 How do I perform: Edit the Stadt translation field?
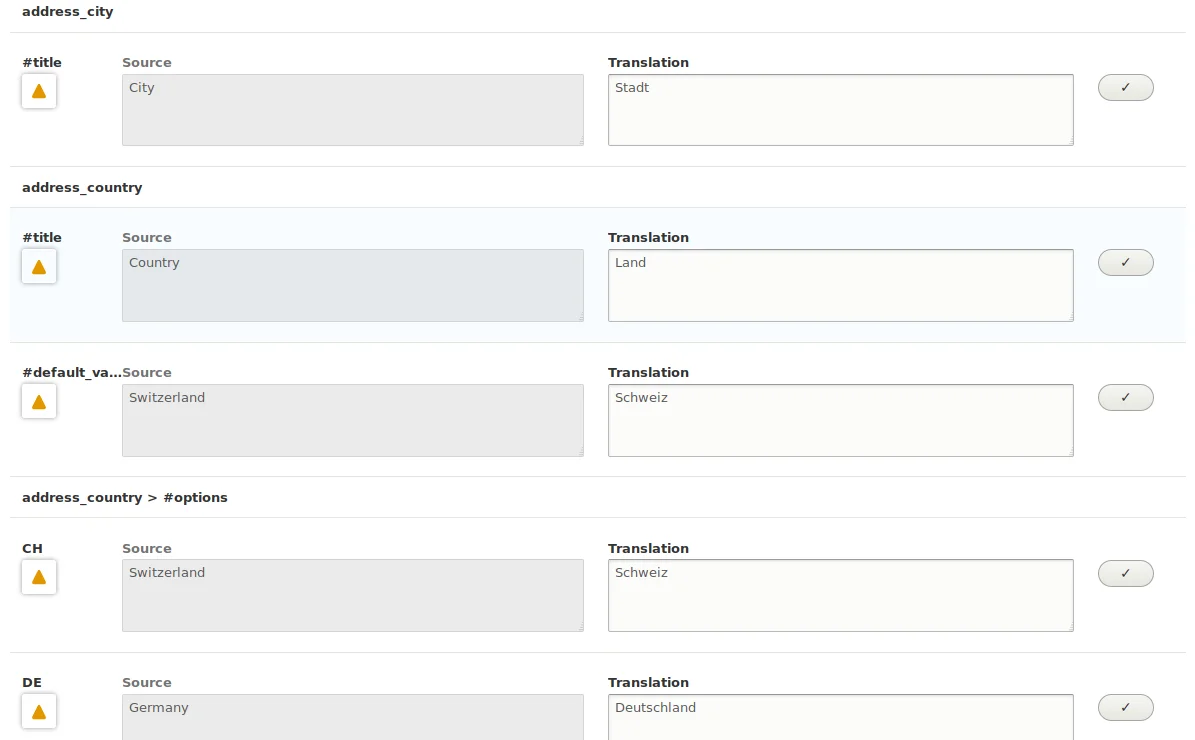[840, 110]
